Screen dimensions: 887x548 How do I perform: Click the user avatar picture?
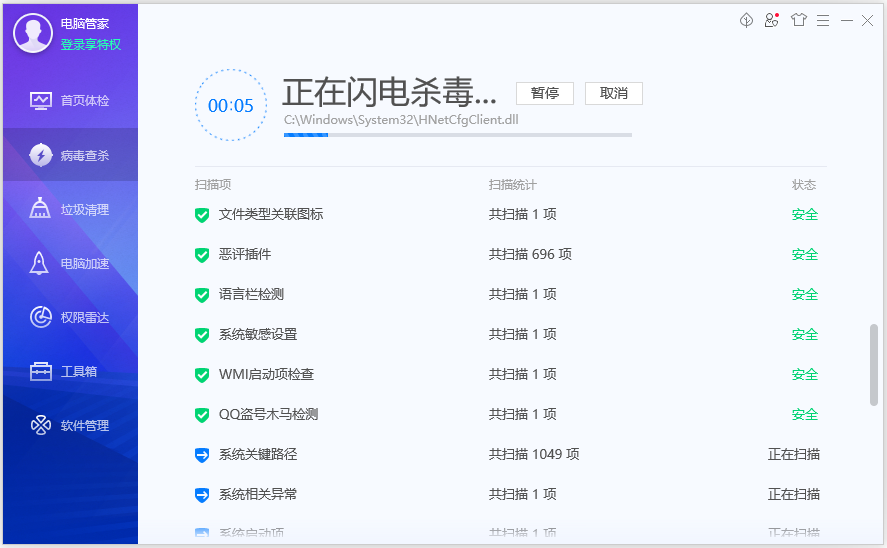33,34
